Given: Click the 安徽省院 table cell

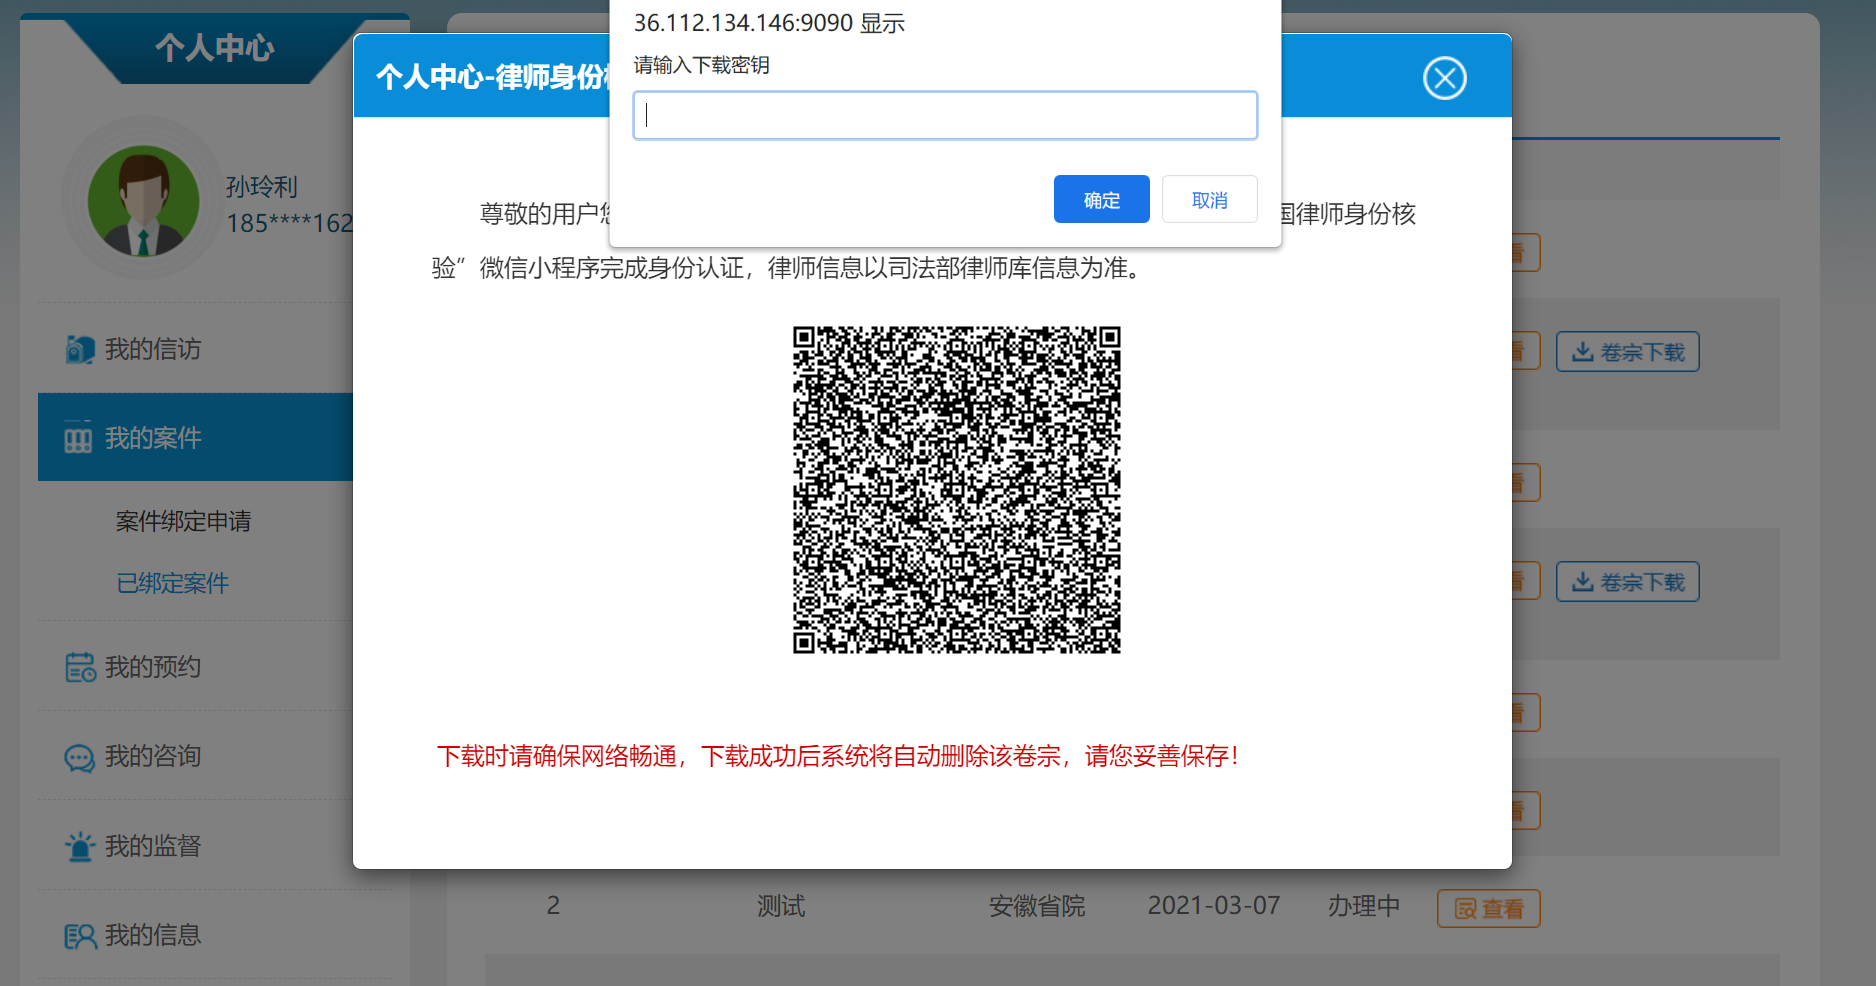Looking at the screenshot, I should [x=1037, y=906].
